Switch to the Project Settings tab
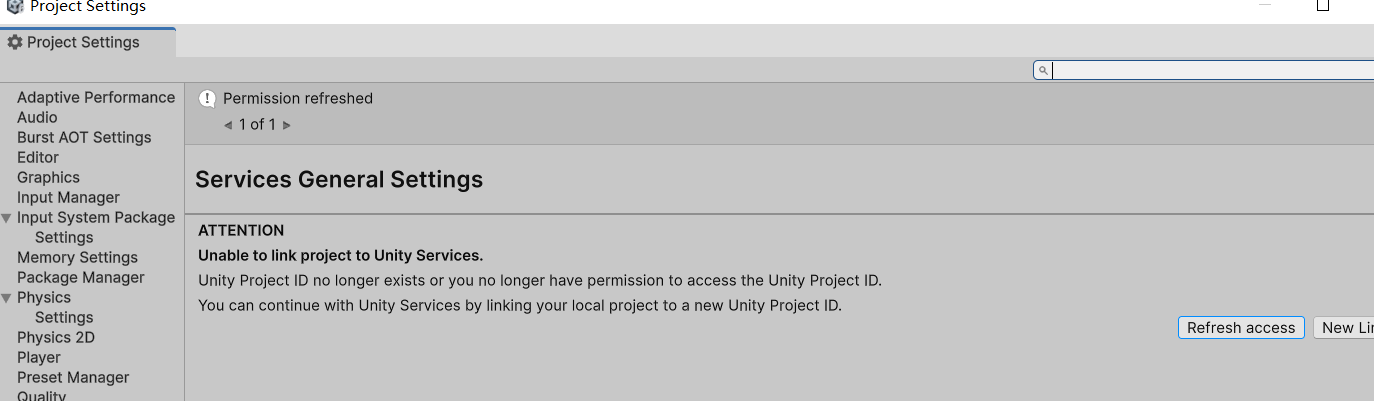 (83, 43)
